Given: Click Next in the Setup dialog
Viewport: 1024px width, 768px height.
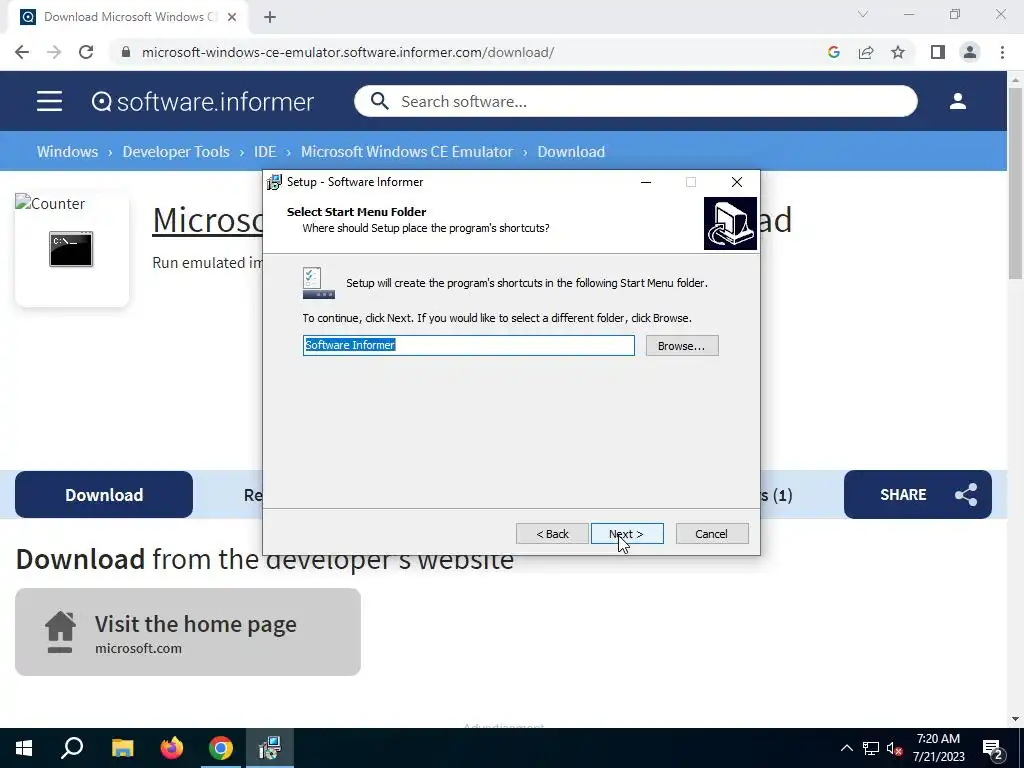Looking at the screenshot, I should point(627,534).
